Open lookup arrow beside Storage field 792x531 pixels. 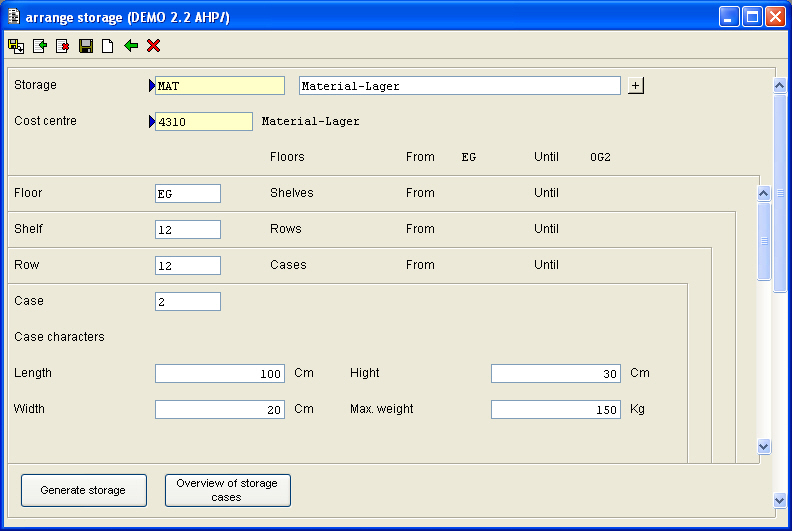[x=152, y=86]
